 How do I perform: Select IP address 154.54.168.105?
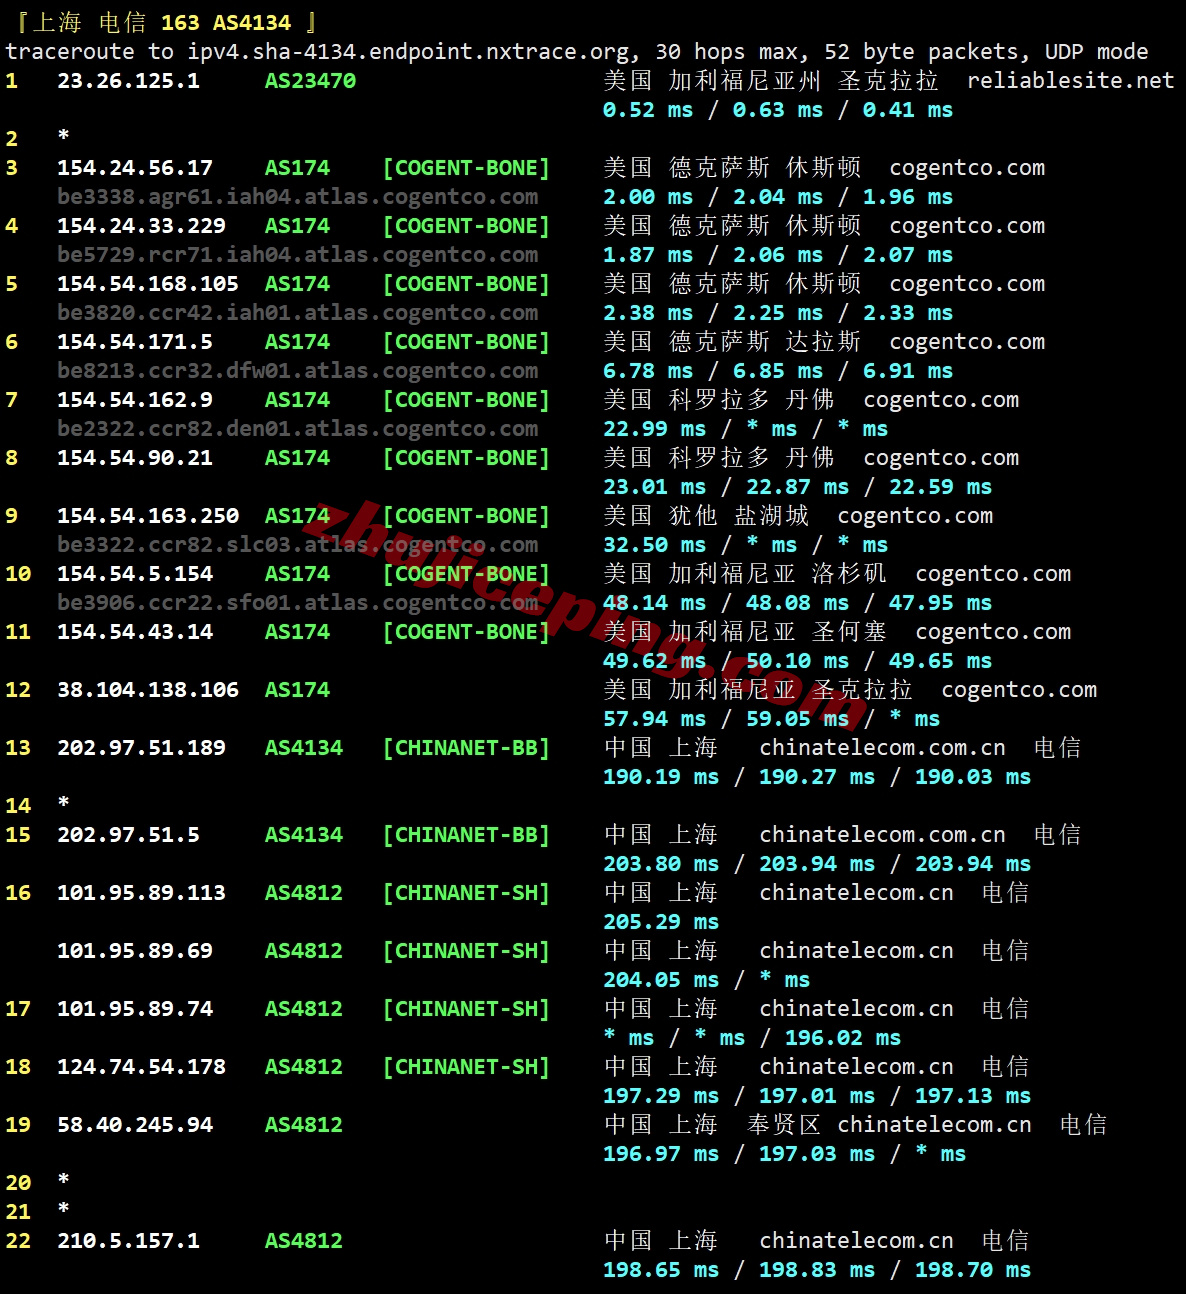click(x=148, y=284)
